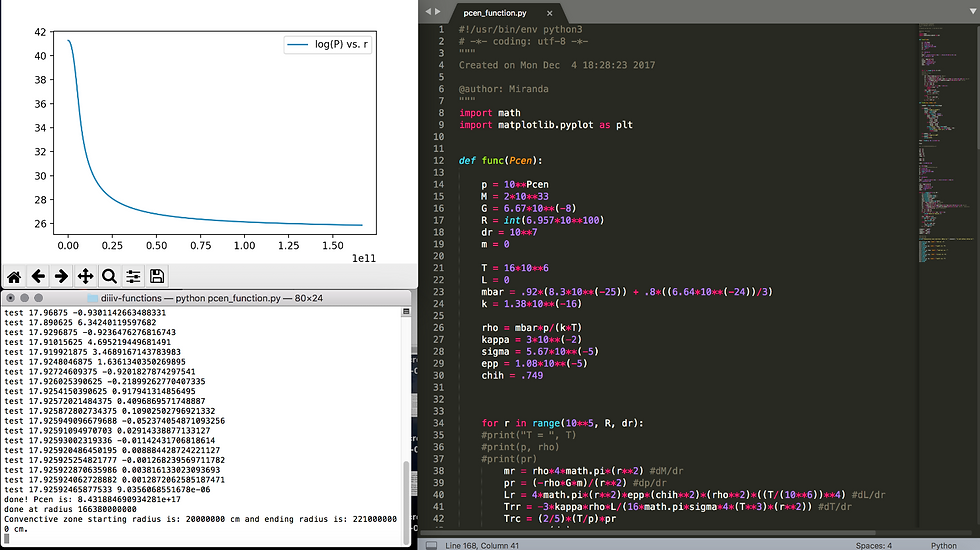Click 'rho = mbar*p/(k*T)' line
This screenshot has width=980, height=550.
[x=531, y=328]
